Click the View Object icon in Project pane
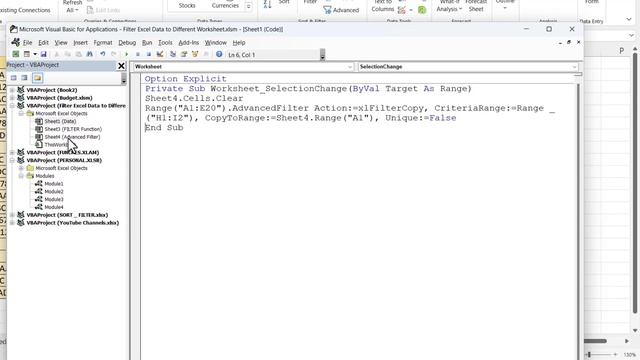The height and width of the screenshot is (360, 640). [x=24, y=78]
